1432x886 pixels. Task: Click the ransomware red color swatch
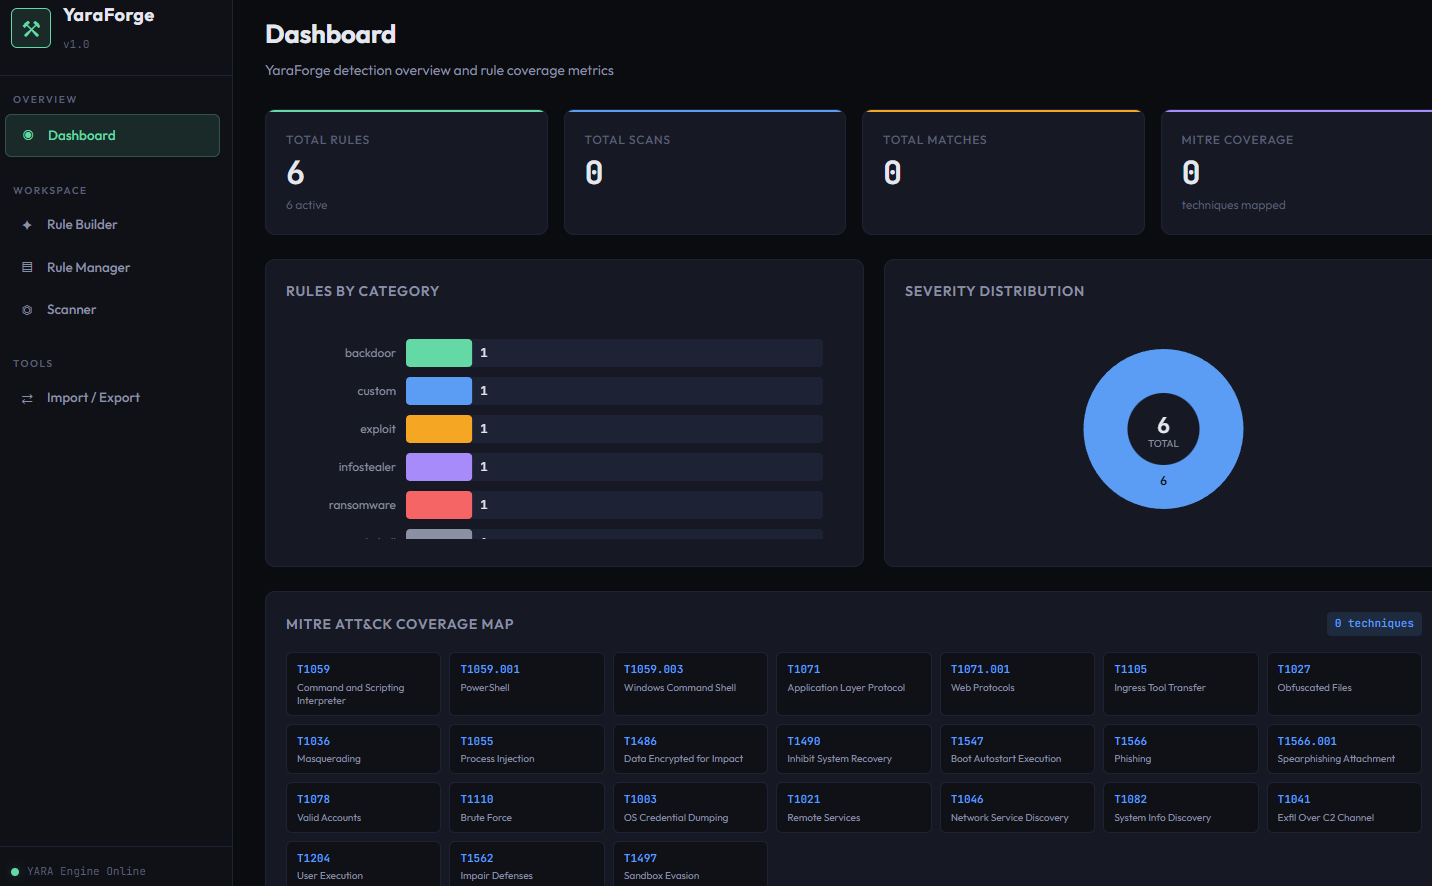click(438, 504)
